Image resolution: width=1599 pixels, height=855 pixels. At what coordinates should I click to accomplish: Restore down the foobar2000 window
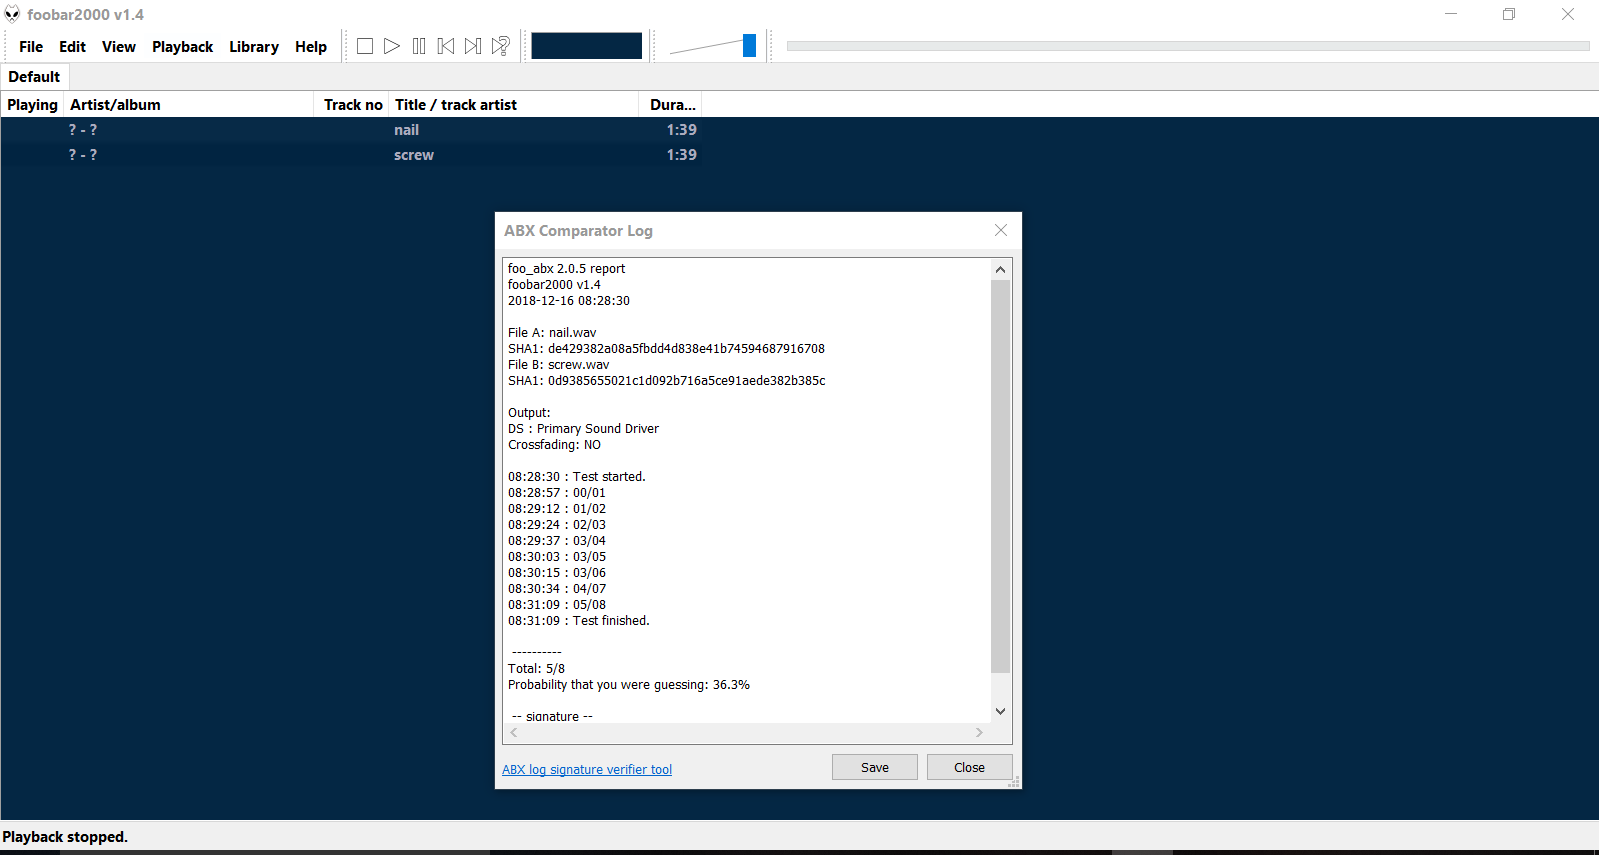1509,14
